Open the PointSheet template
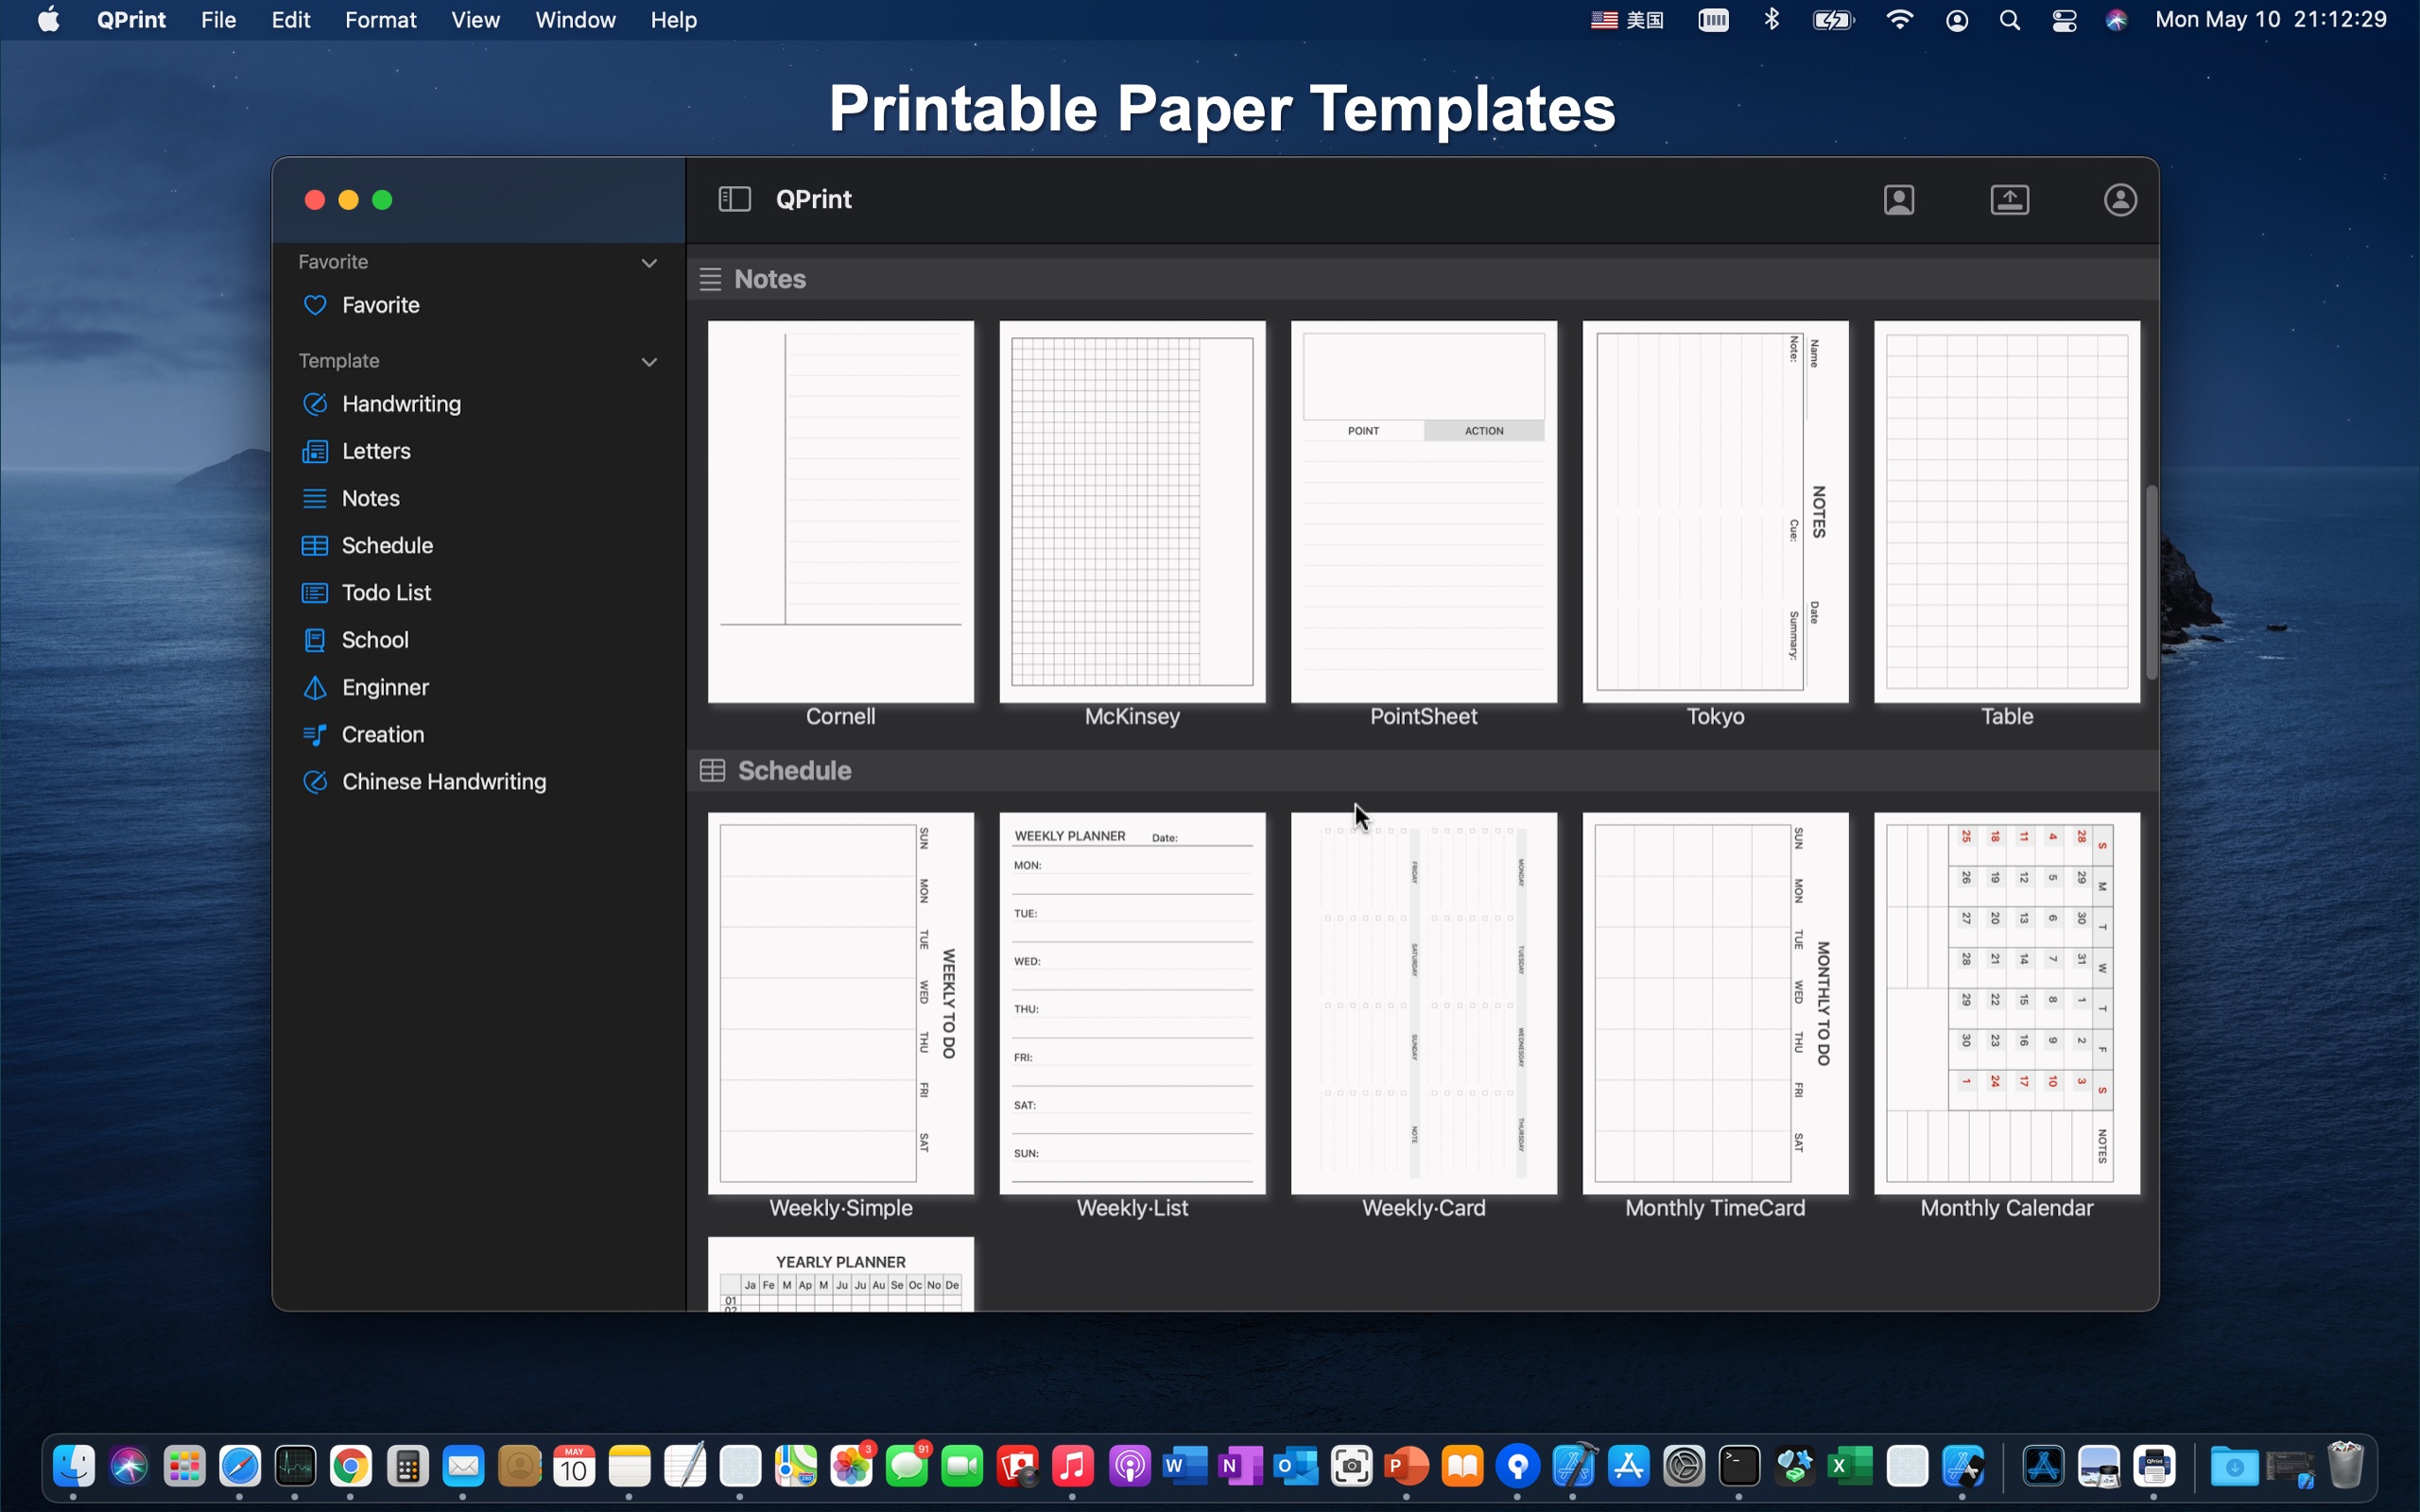Image resolution: width=2420 pixels, height=1512 pixels. tap(1424, 511)
